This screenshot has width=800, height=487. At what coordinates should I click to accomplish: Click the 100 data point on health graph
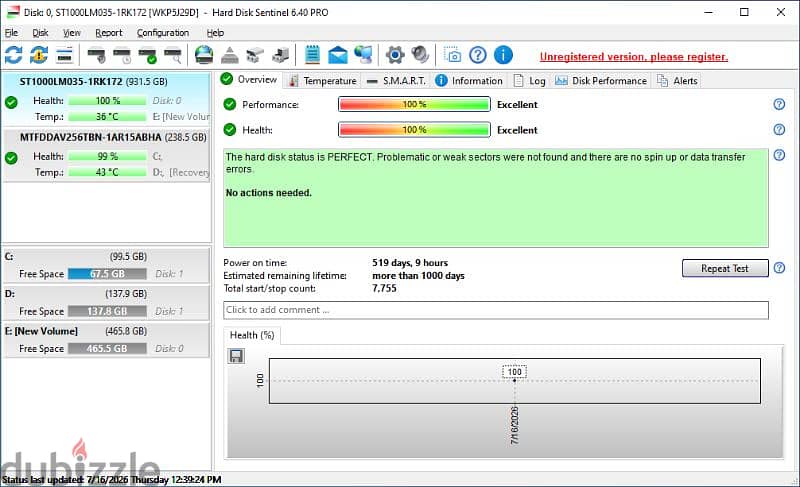point(514,379)
